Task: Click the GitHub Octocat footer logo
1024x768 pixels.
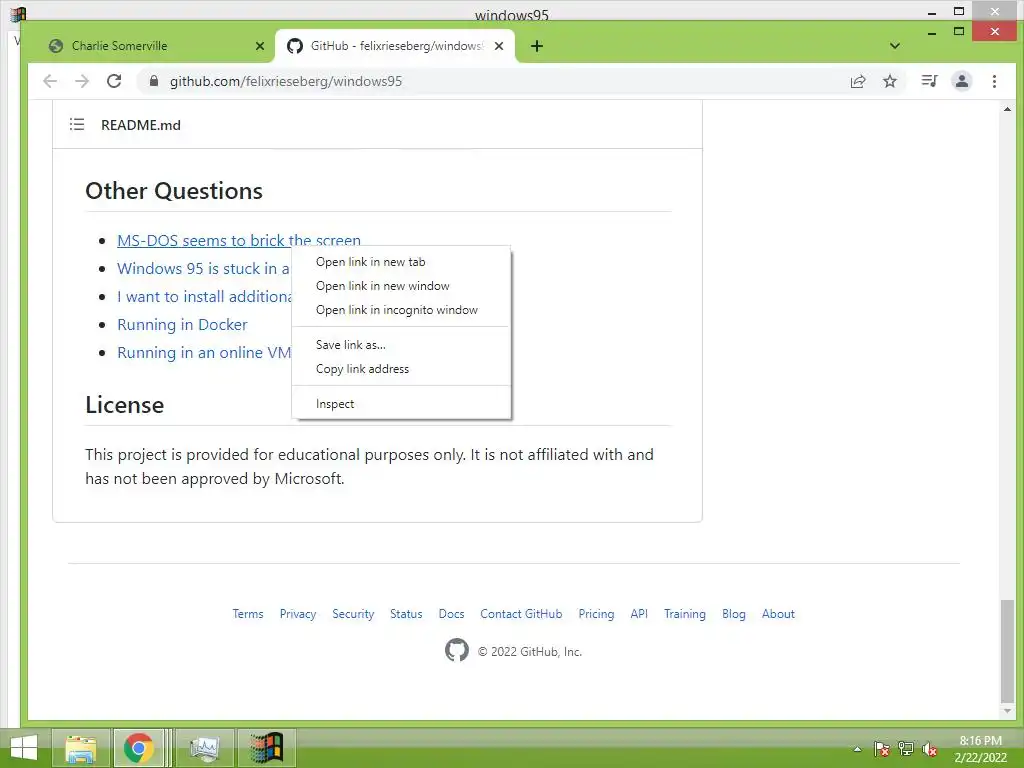Action: coord(456,650)
